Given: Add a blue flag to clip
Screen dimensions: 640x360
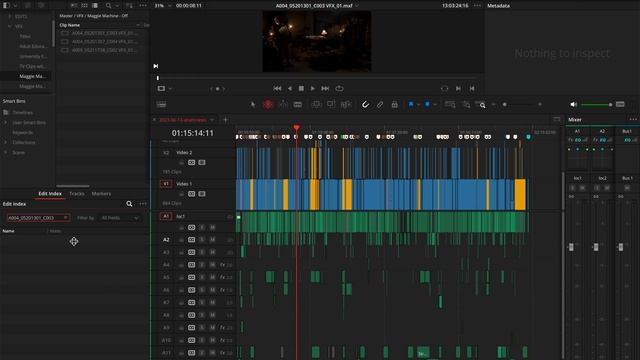Looking at the screenshot, I should (411, 104).
